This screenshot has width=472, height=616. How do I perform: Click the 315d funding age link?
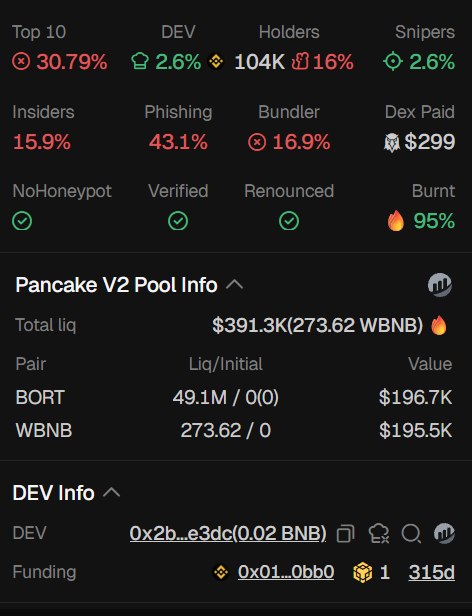click(x=432, y=572)
